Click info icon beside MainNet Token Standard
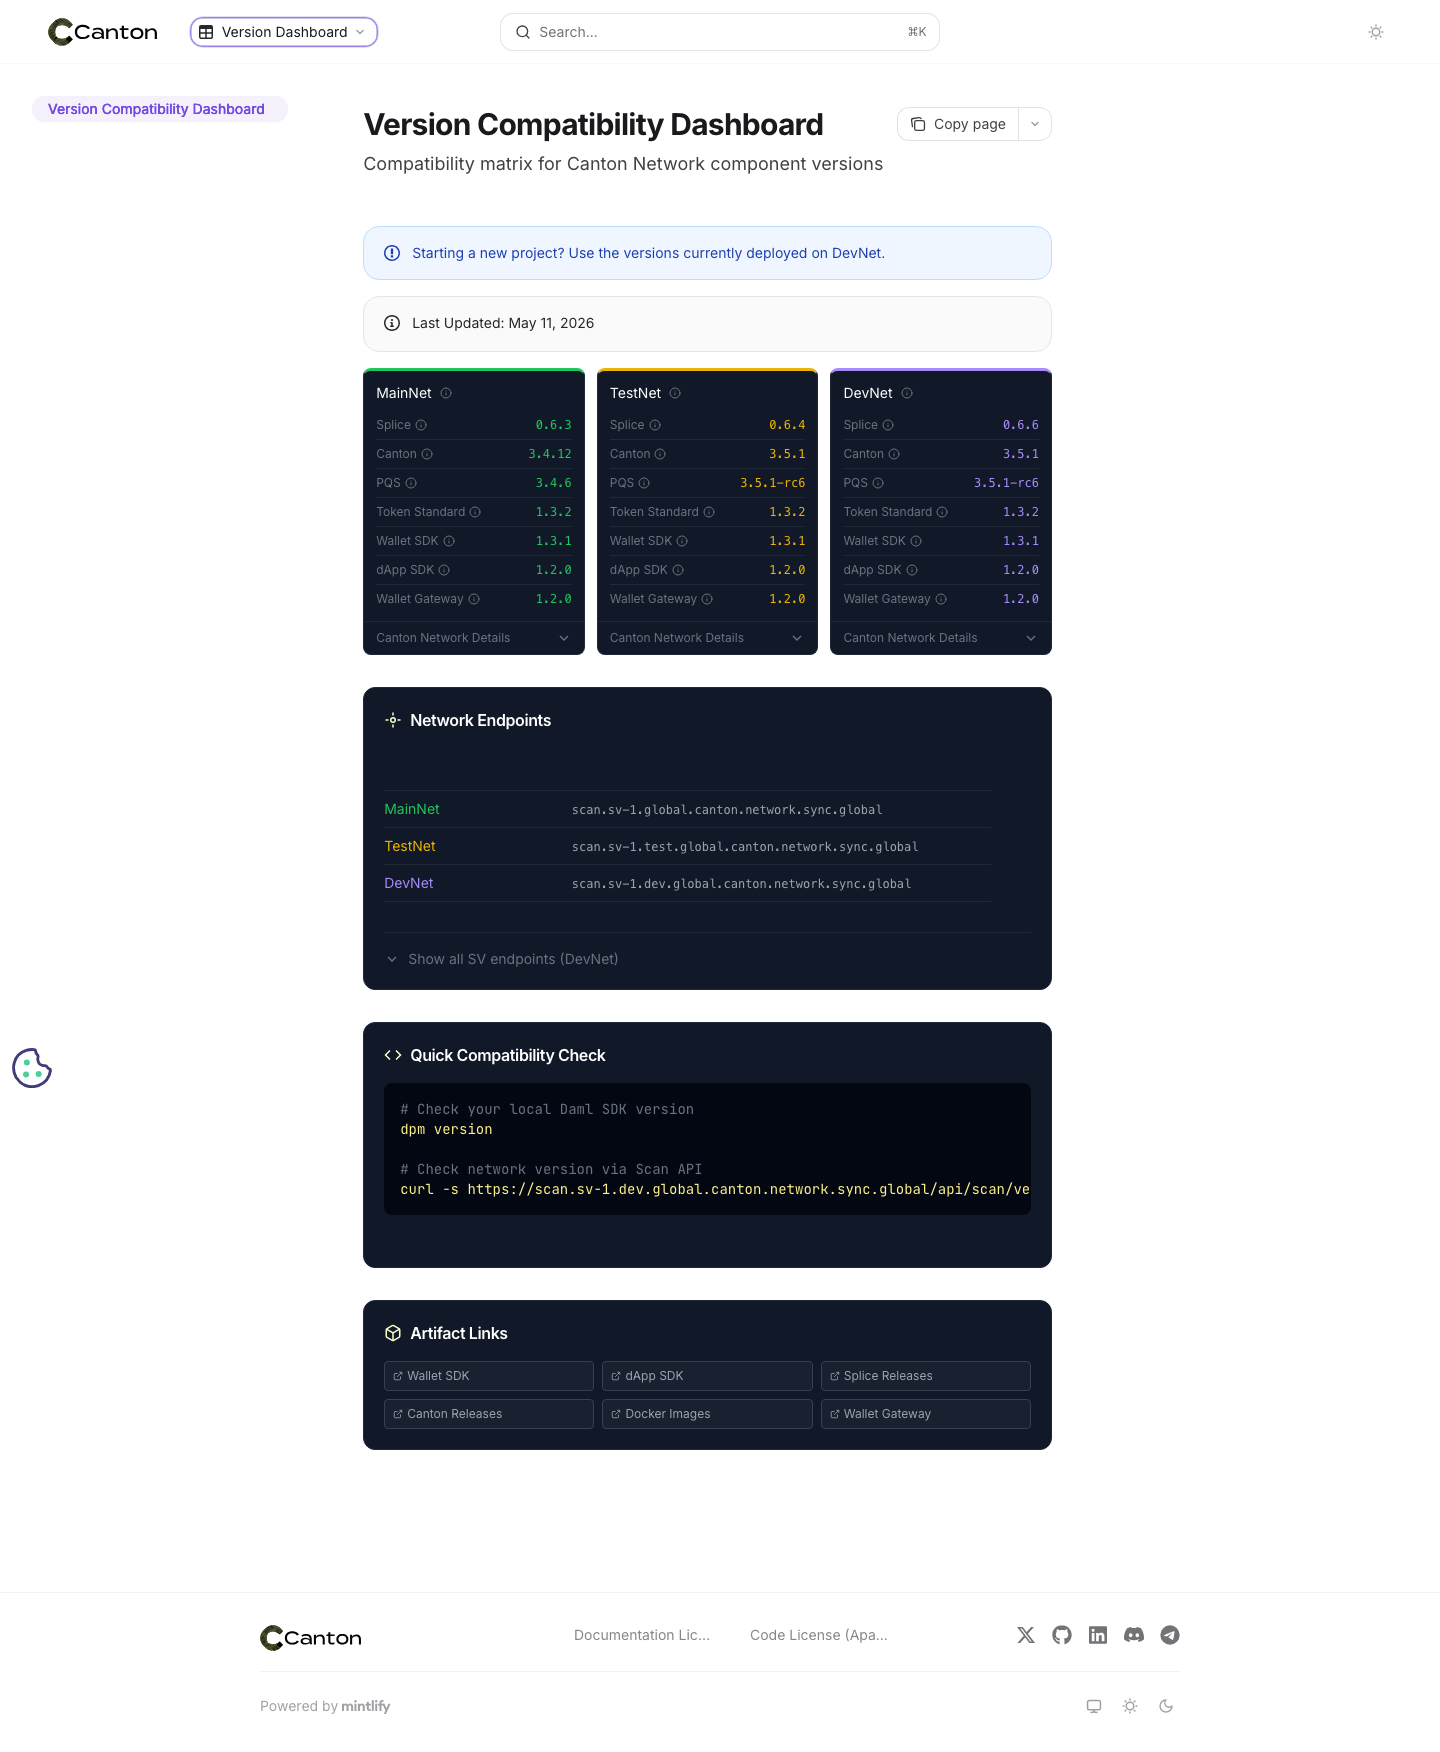This screenshot has height=1752, width=1440. [475, 512]
